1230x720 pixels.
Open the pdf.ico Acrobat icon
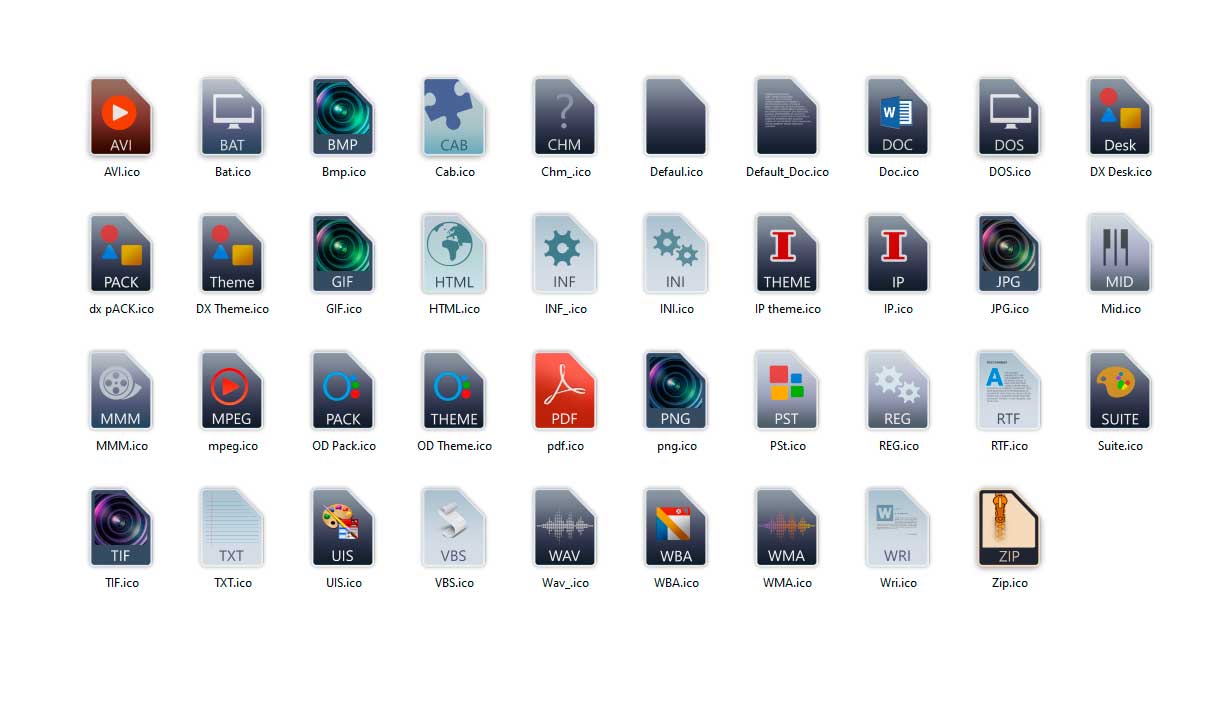click(x=565, y=391)
